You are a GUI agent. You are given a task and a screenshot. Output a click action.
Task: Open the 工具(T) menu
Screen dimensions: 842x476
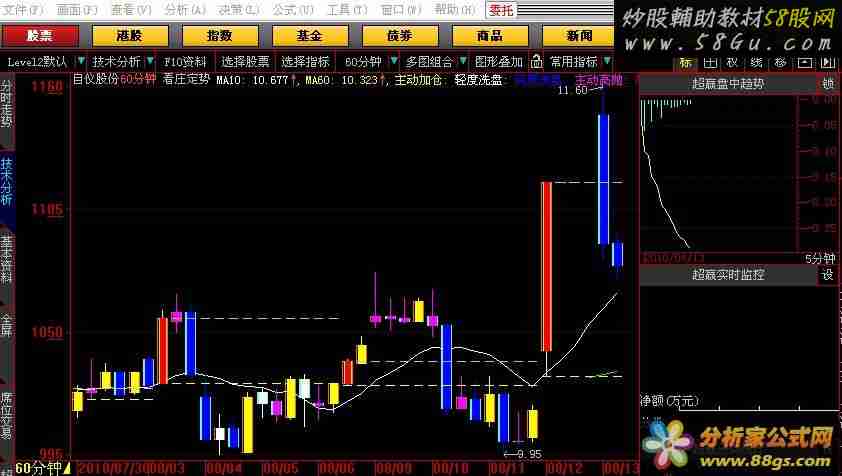tap(347, 9)
